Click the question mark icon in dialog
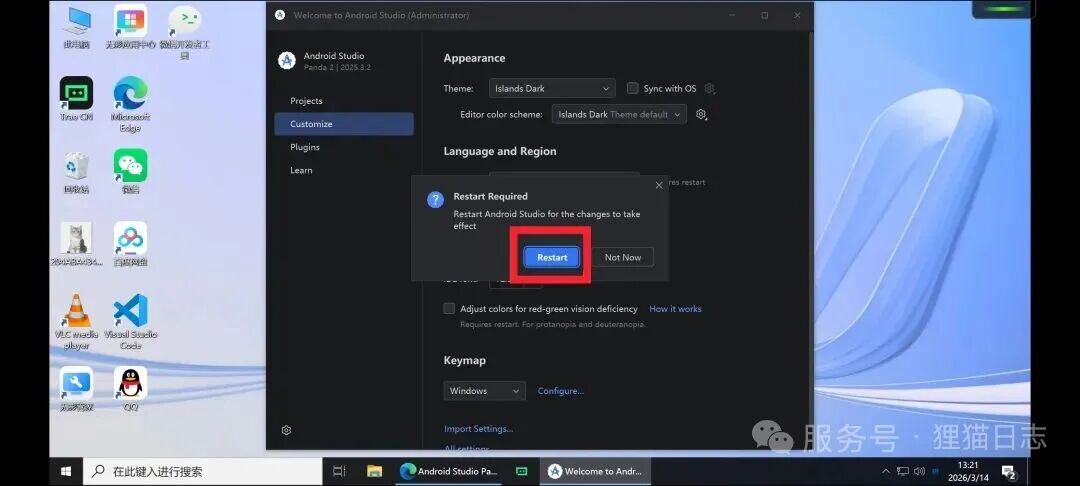Image resolution: width=1080 pixels, height=486 pixels. [x=435, y=200]
